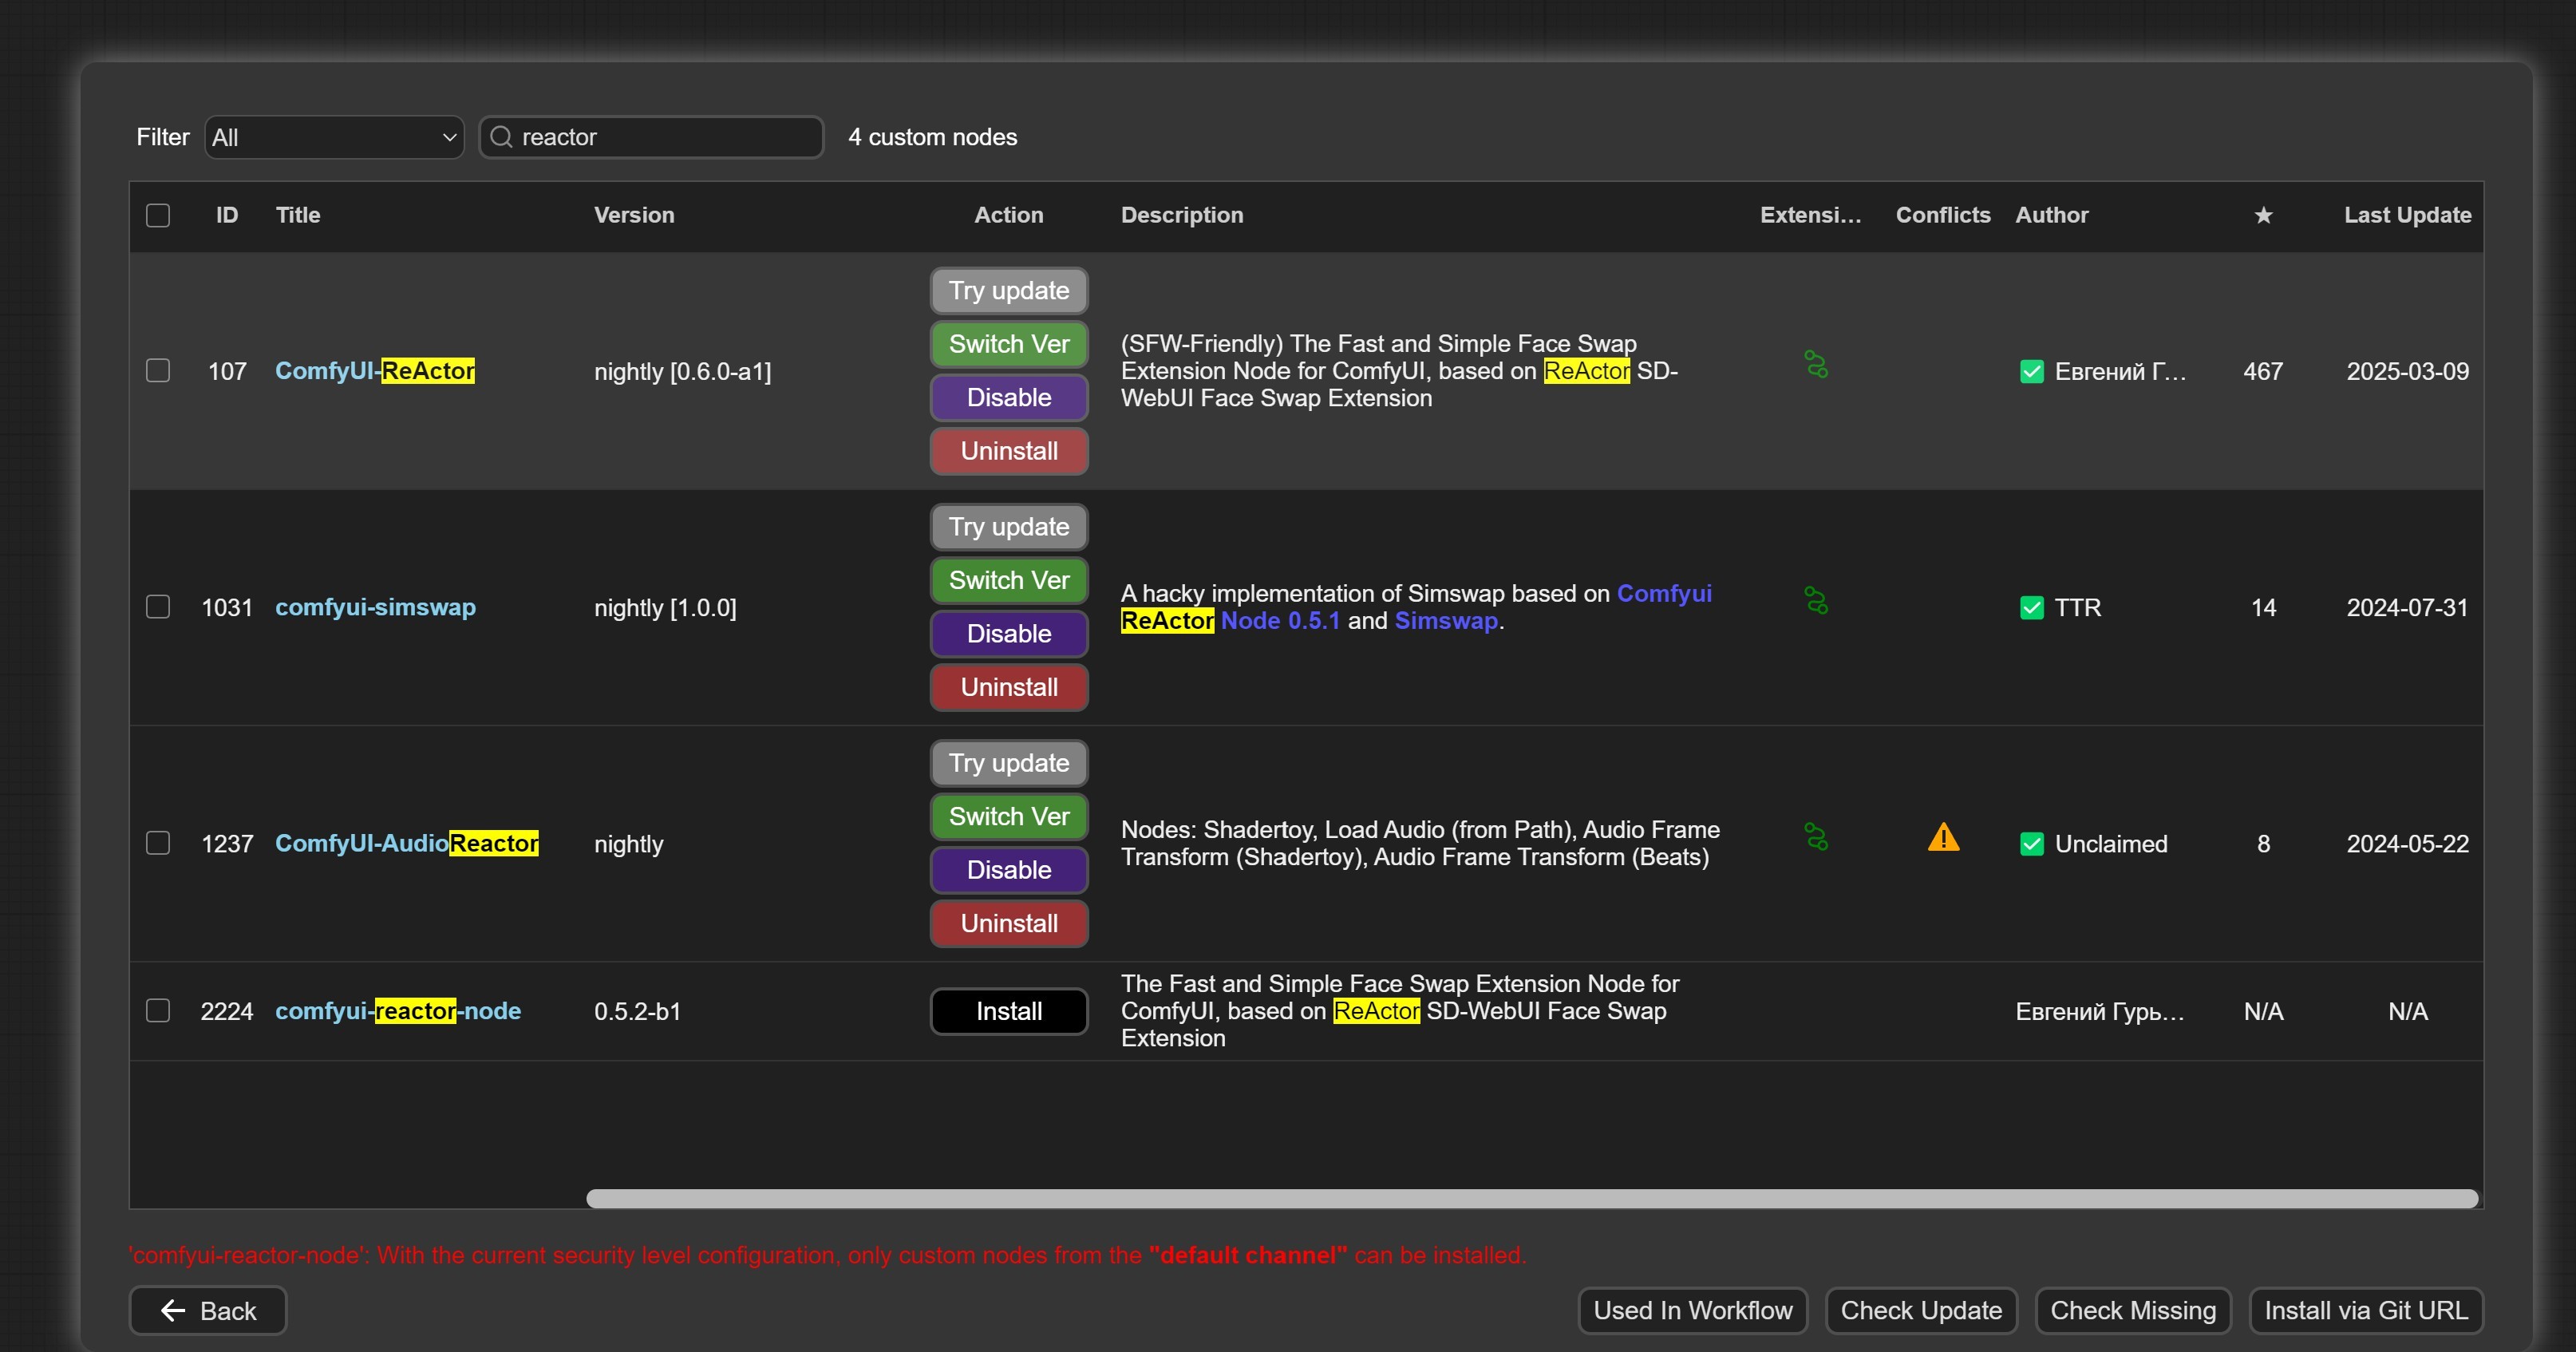The image size is (2576, 1352).
Task: Open the Filter dropdown set to All
Action: click(334, 137)
